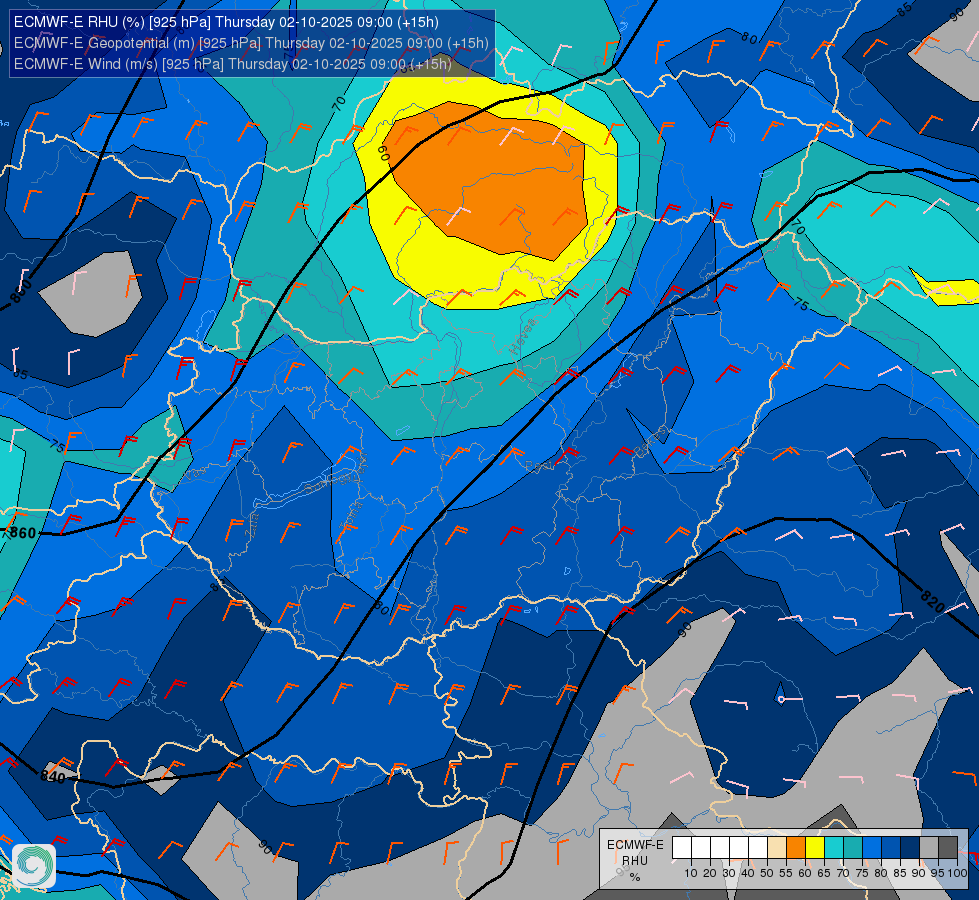Click the legend tick value 100
The image size is (979, 900).
(957, 873)
